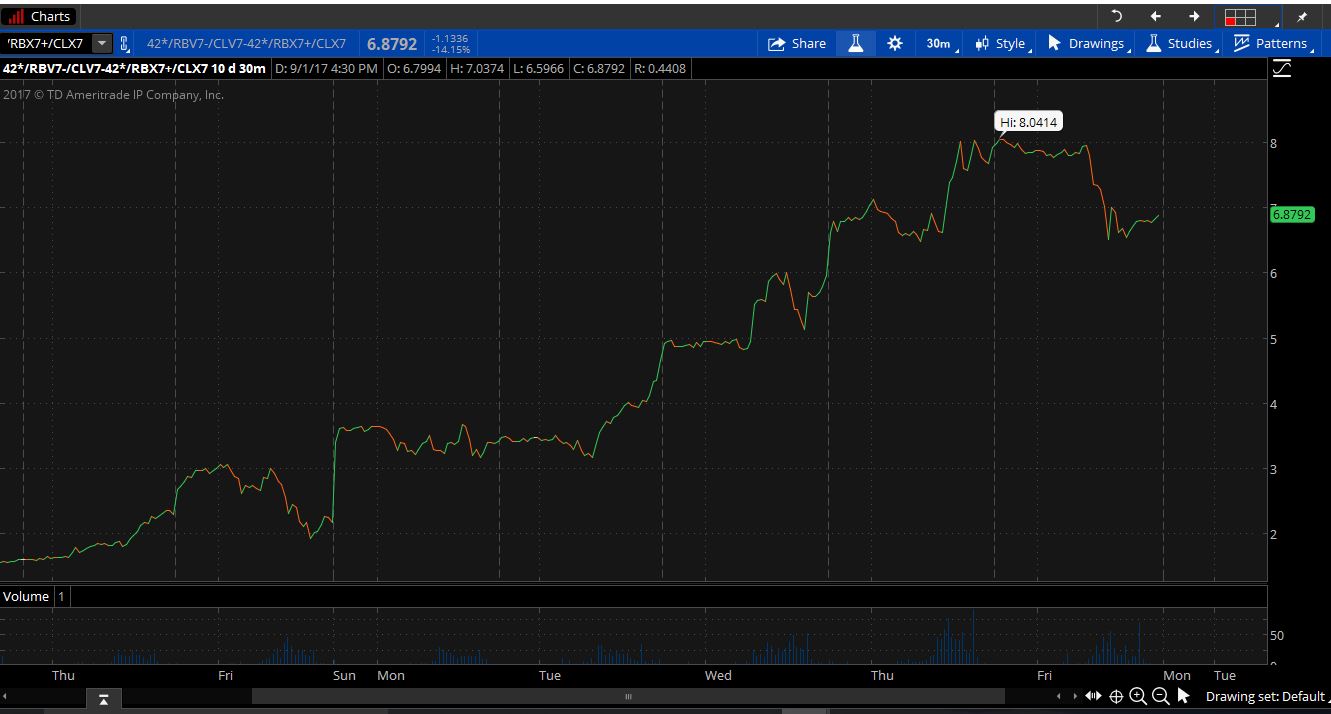Screen dimensions: 1331x714
Task: Click the horizontal time scrollbar handle
Action: pos(628,696)
